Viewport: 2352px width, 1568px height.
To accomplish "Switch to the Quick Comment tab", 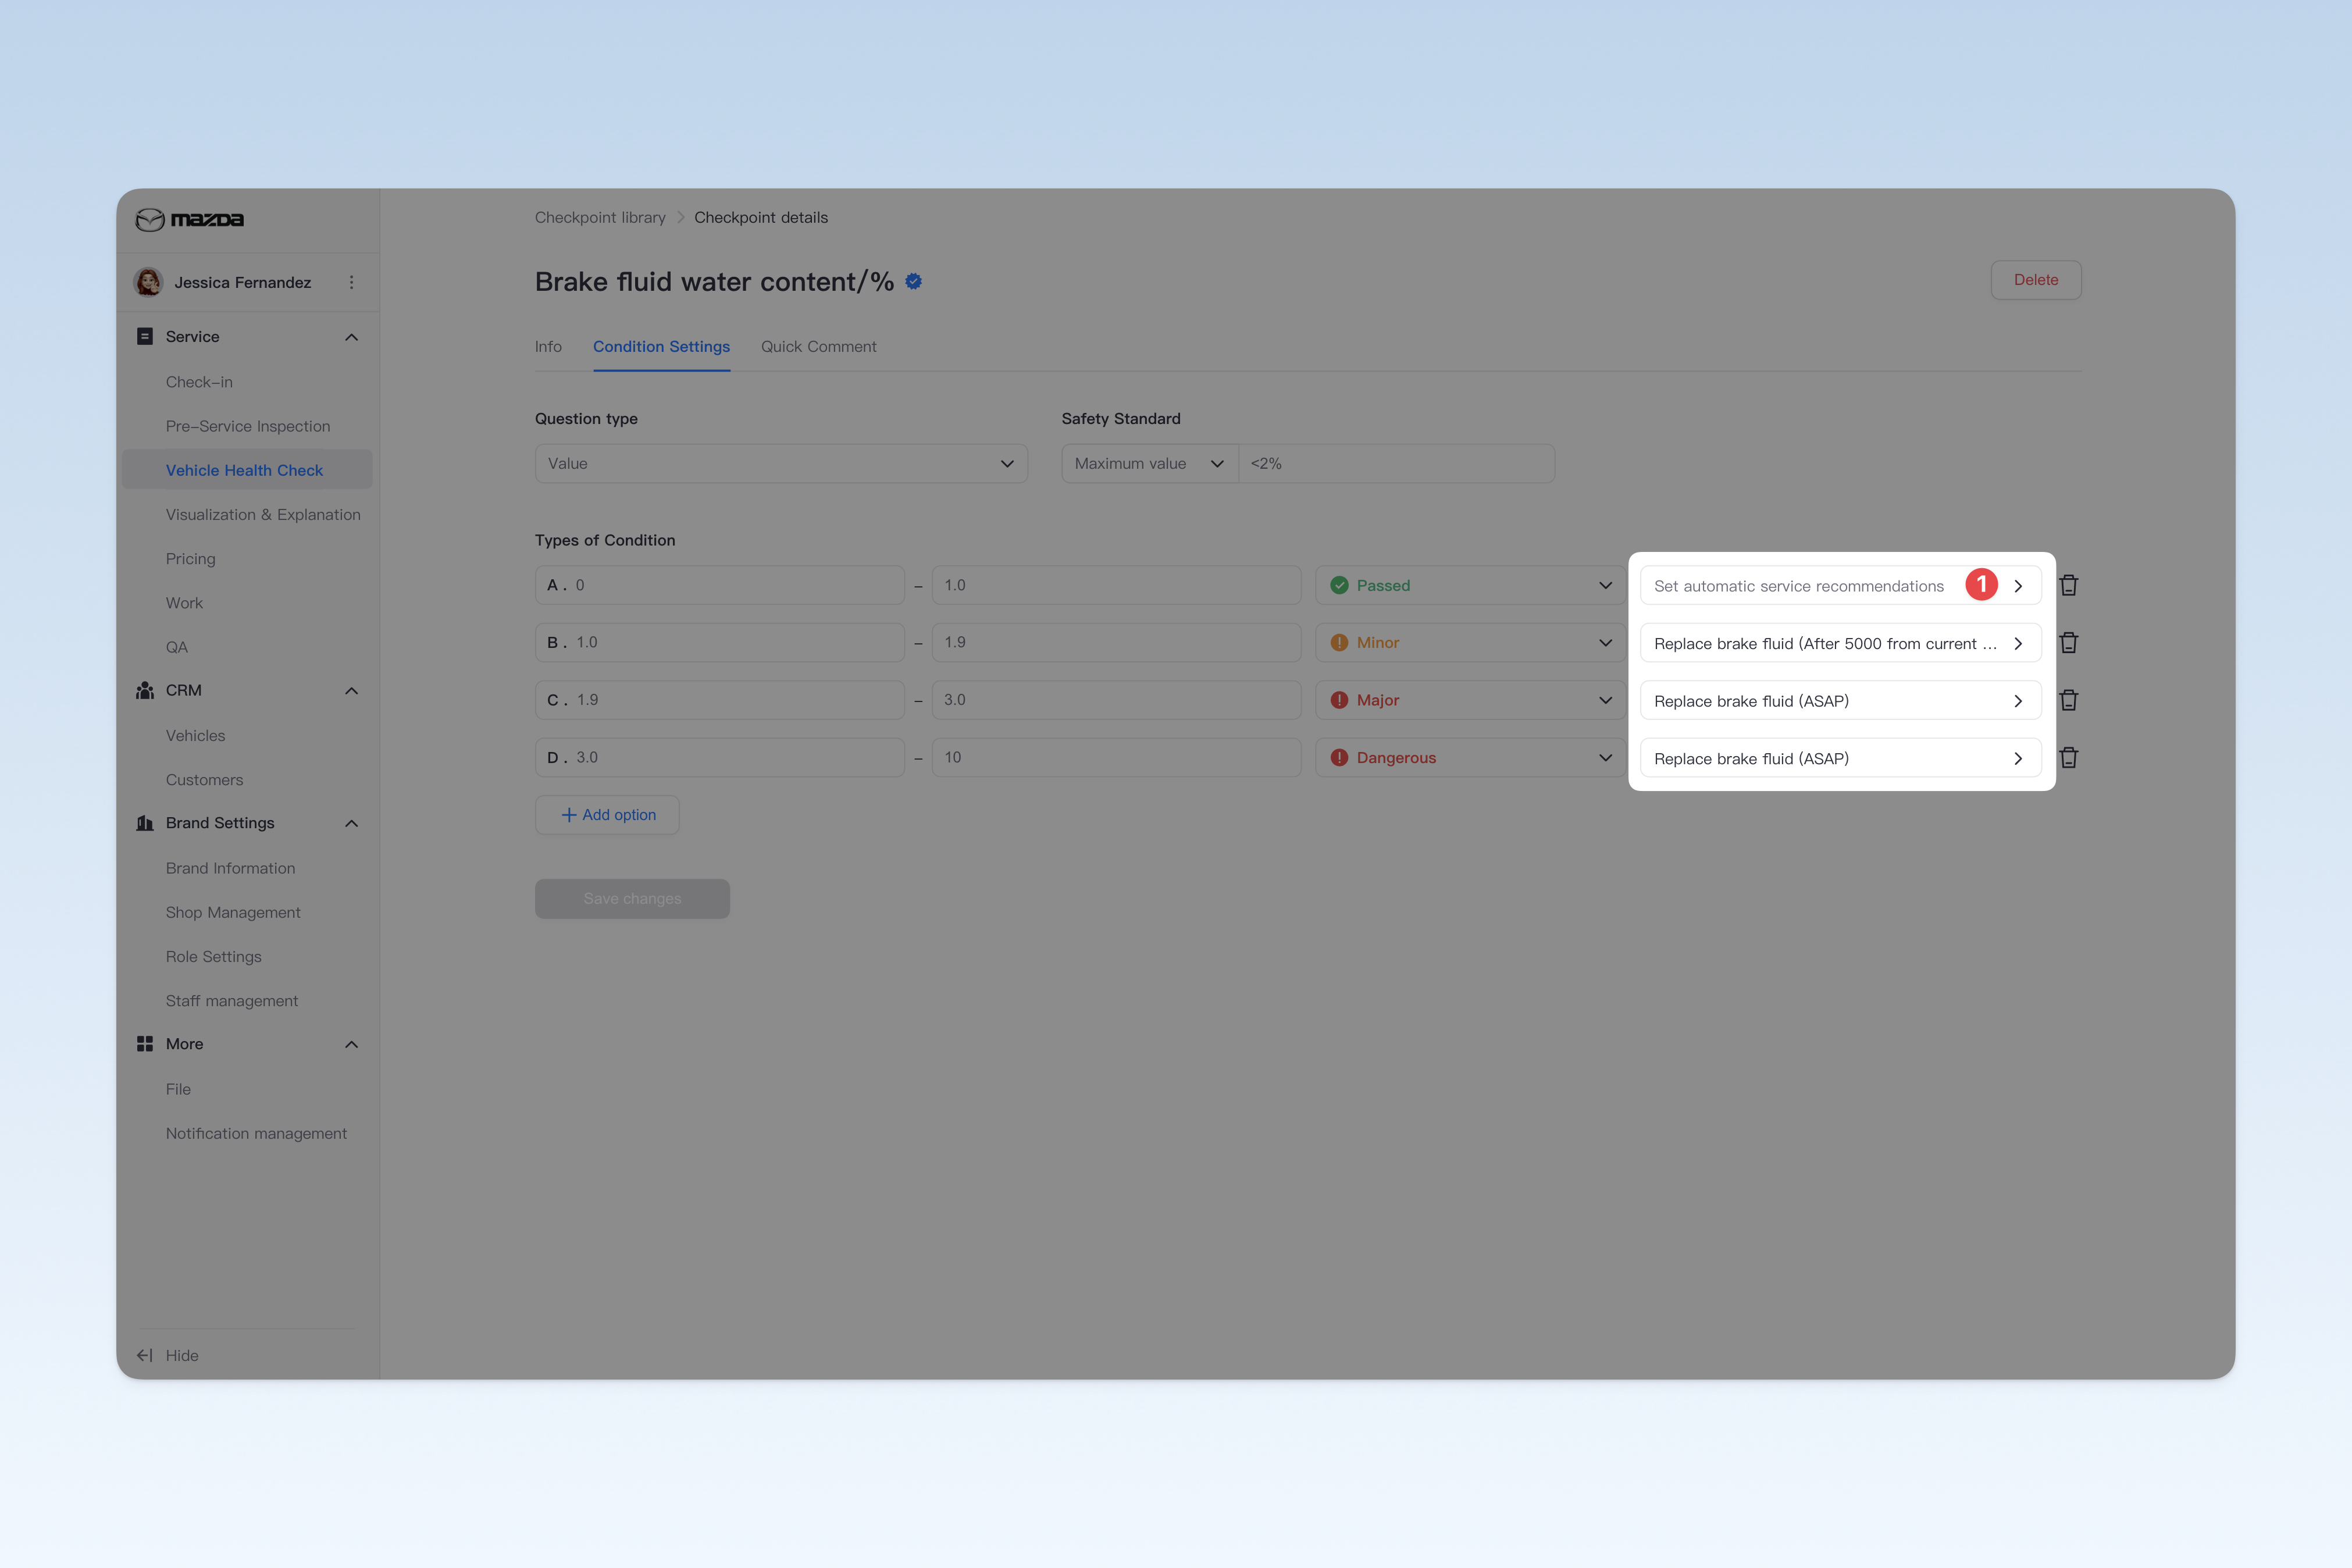I will (x=818, y=346).
